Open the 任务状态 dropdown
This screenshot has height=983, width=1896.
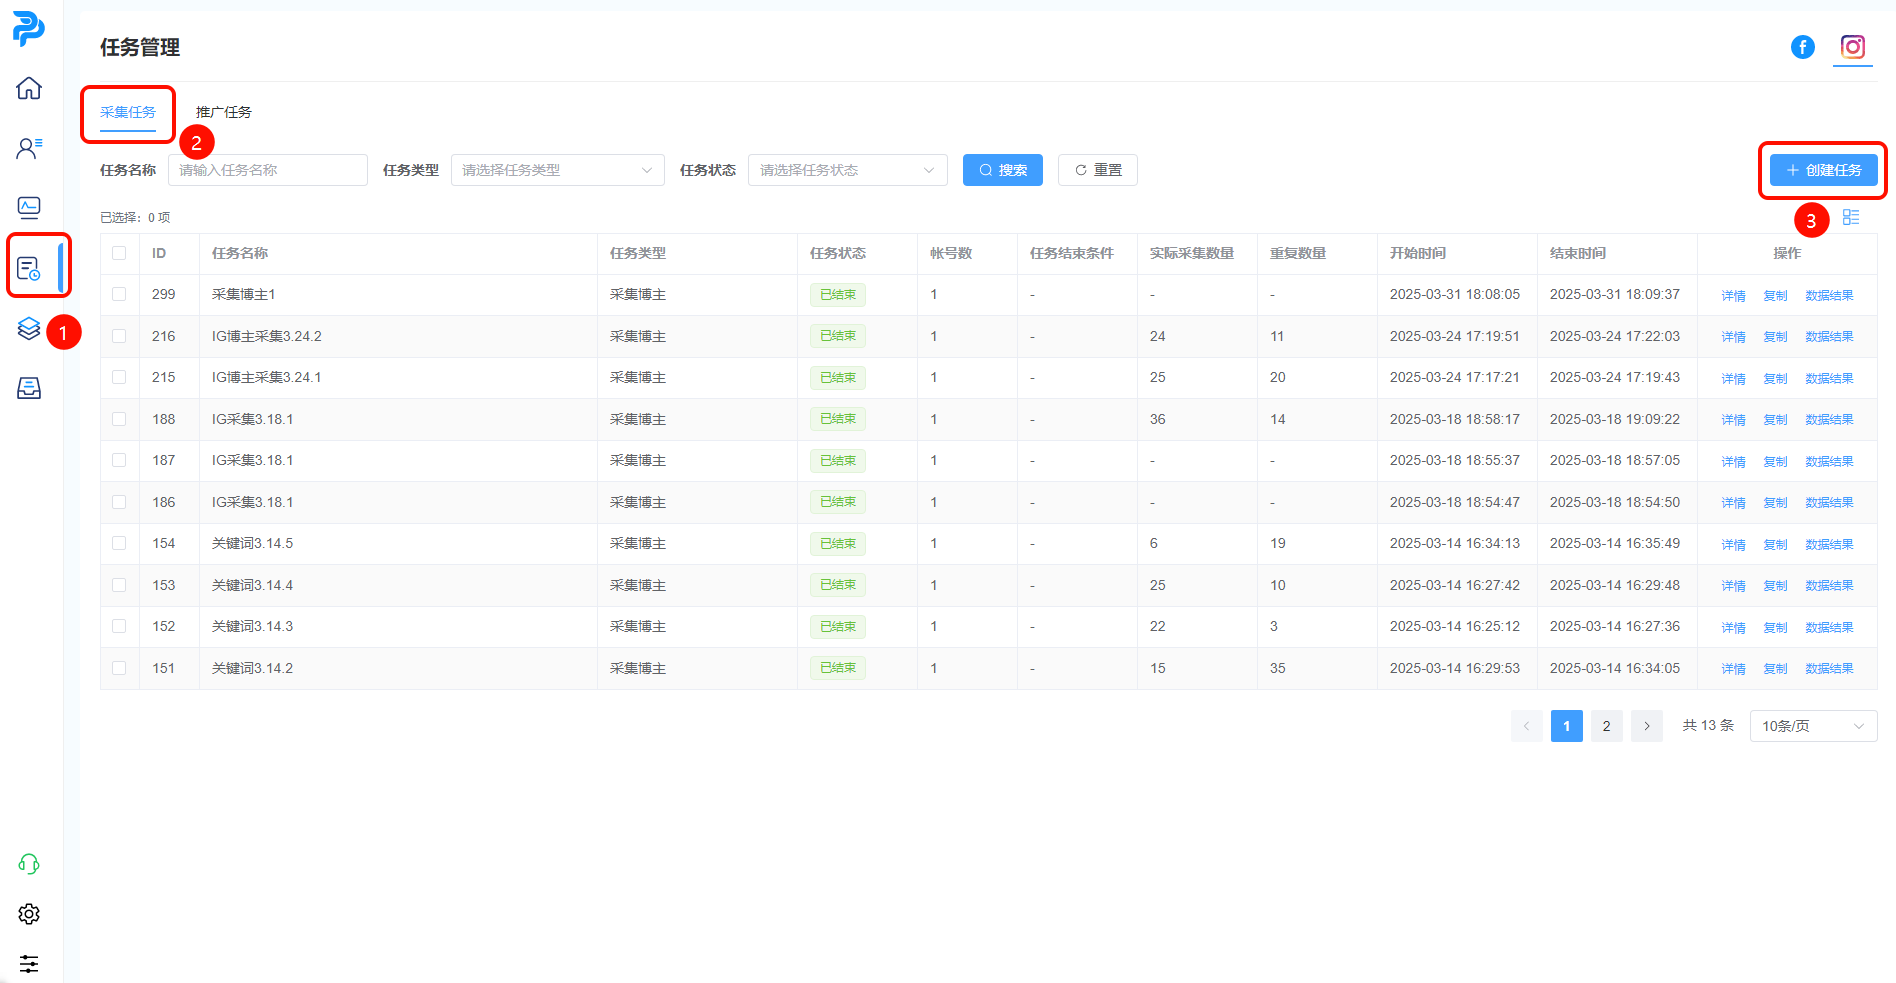click(x=847, y=170)
